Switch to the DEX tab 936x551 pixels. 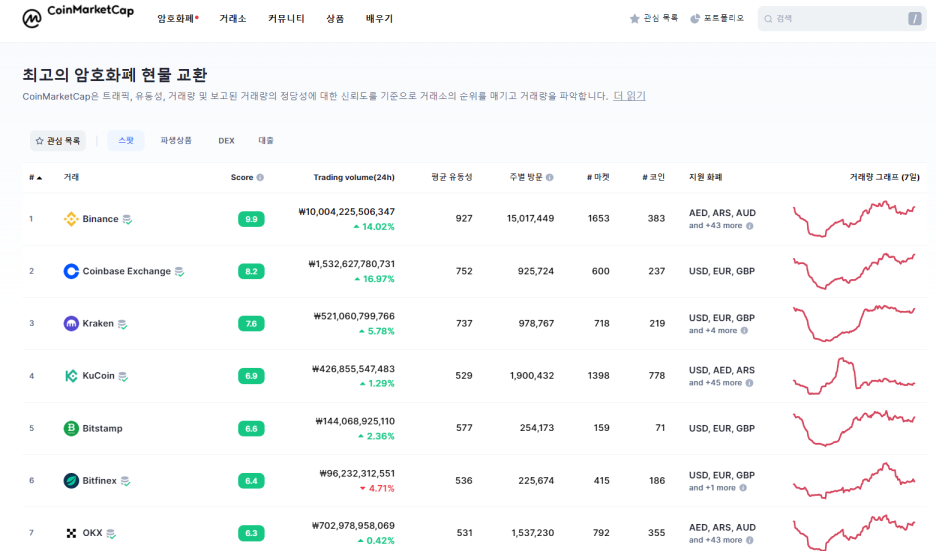tap(226, 141)
